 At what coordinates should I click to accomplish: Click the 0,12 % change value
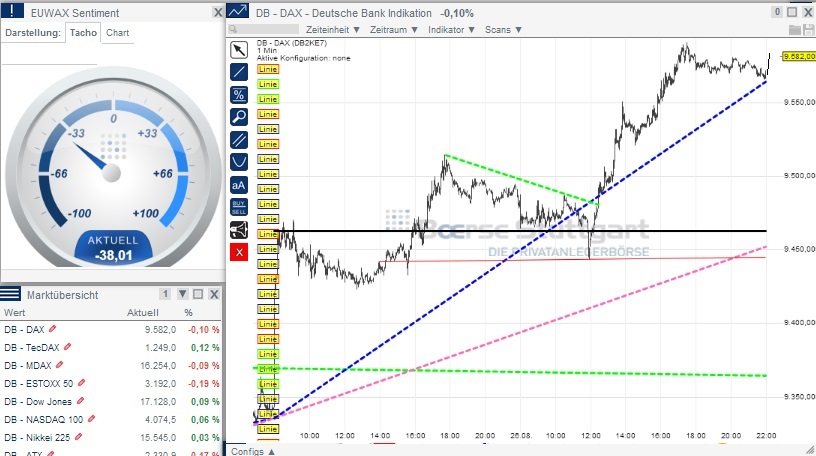click(205, 347)
